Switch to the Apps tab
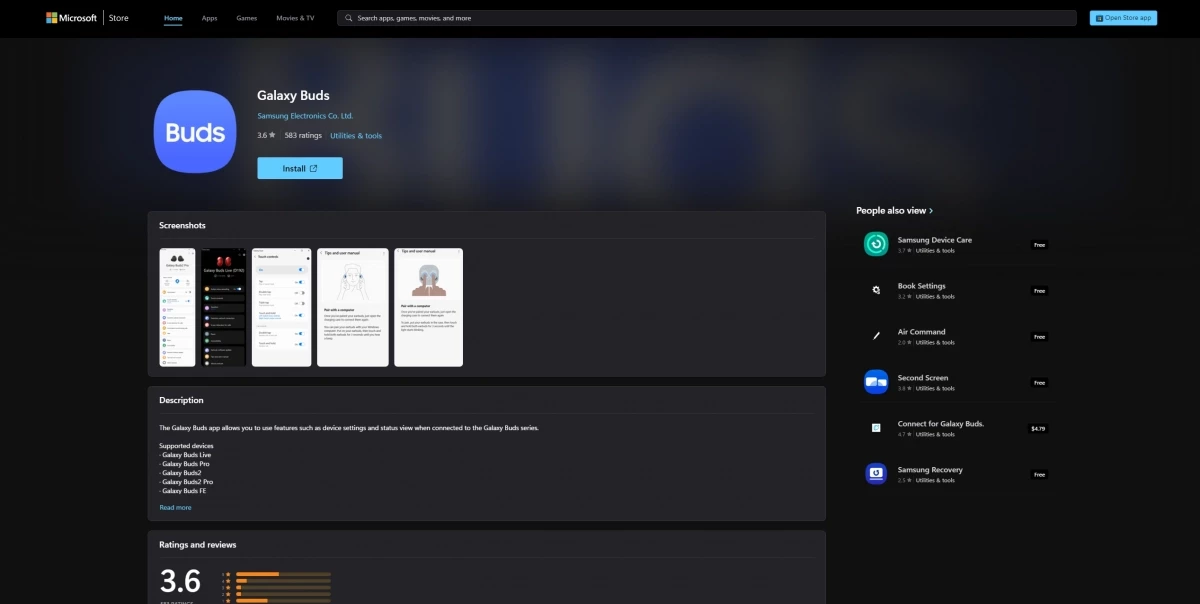This screenshot has height=604, width=1200. coord(209,18)
